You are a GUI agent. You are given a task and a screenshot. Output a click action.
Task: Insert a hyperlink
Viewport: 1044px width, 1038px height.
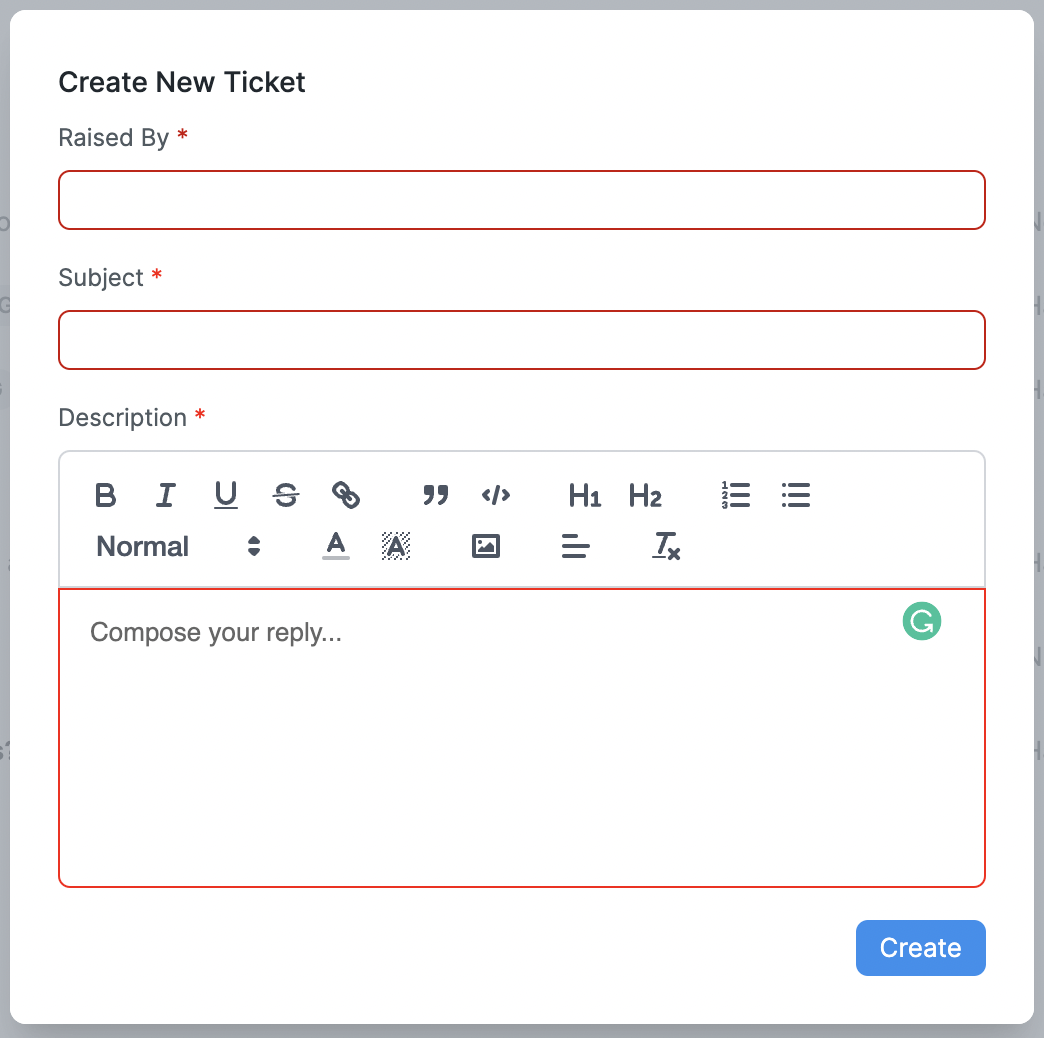click(347, 495)
